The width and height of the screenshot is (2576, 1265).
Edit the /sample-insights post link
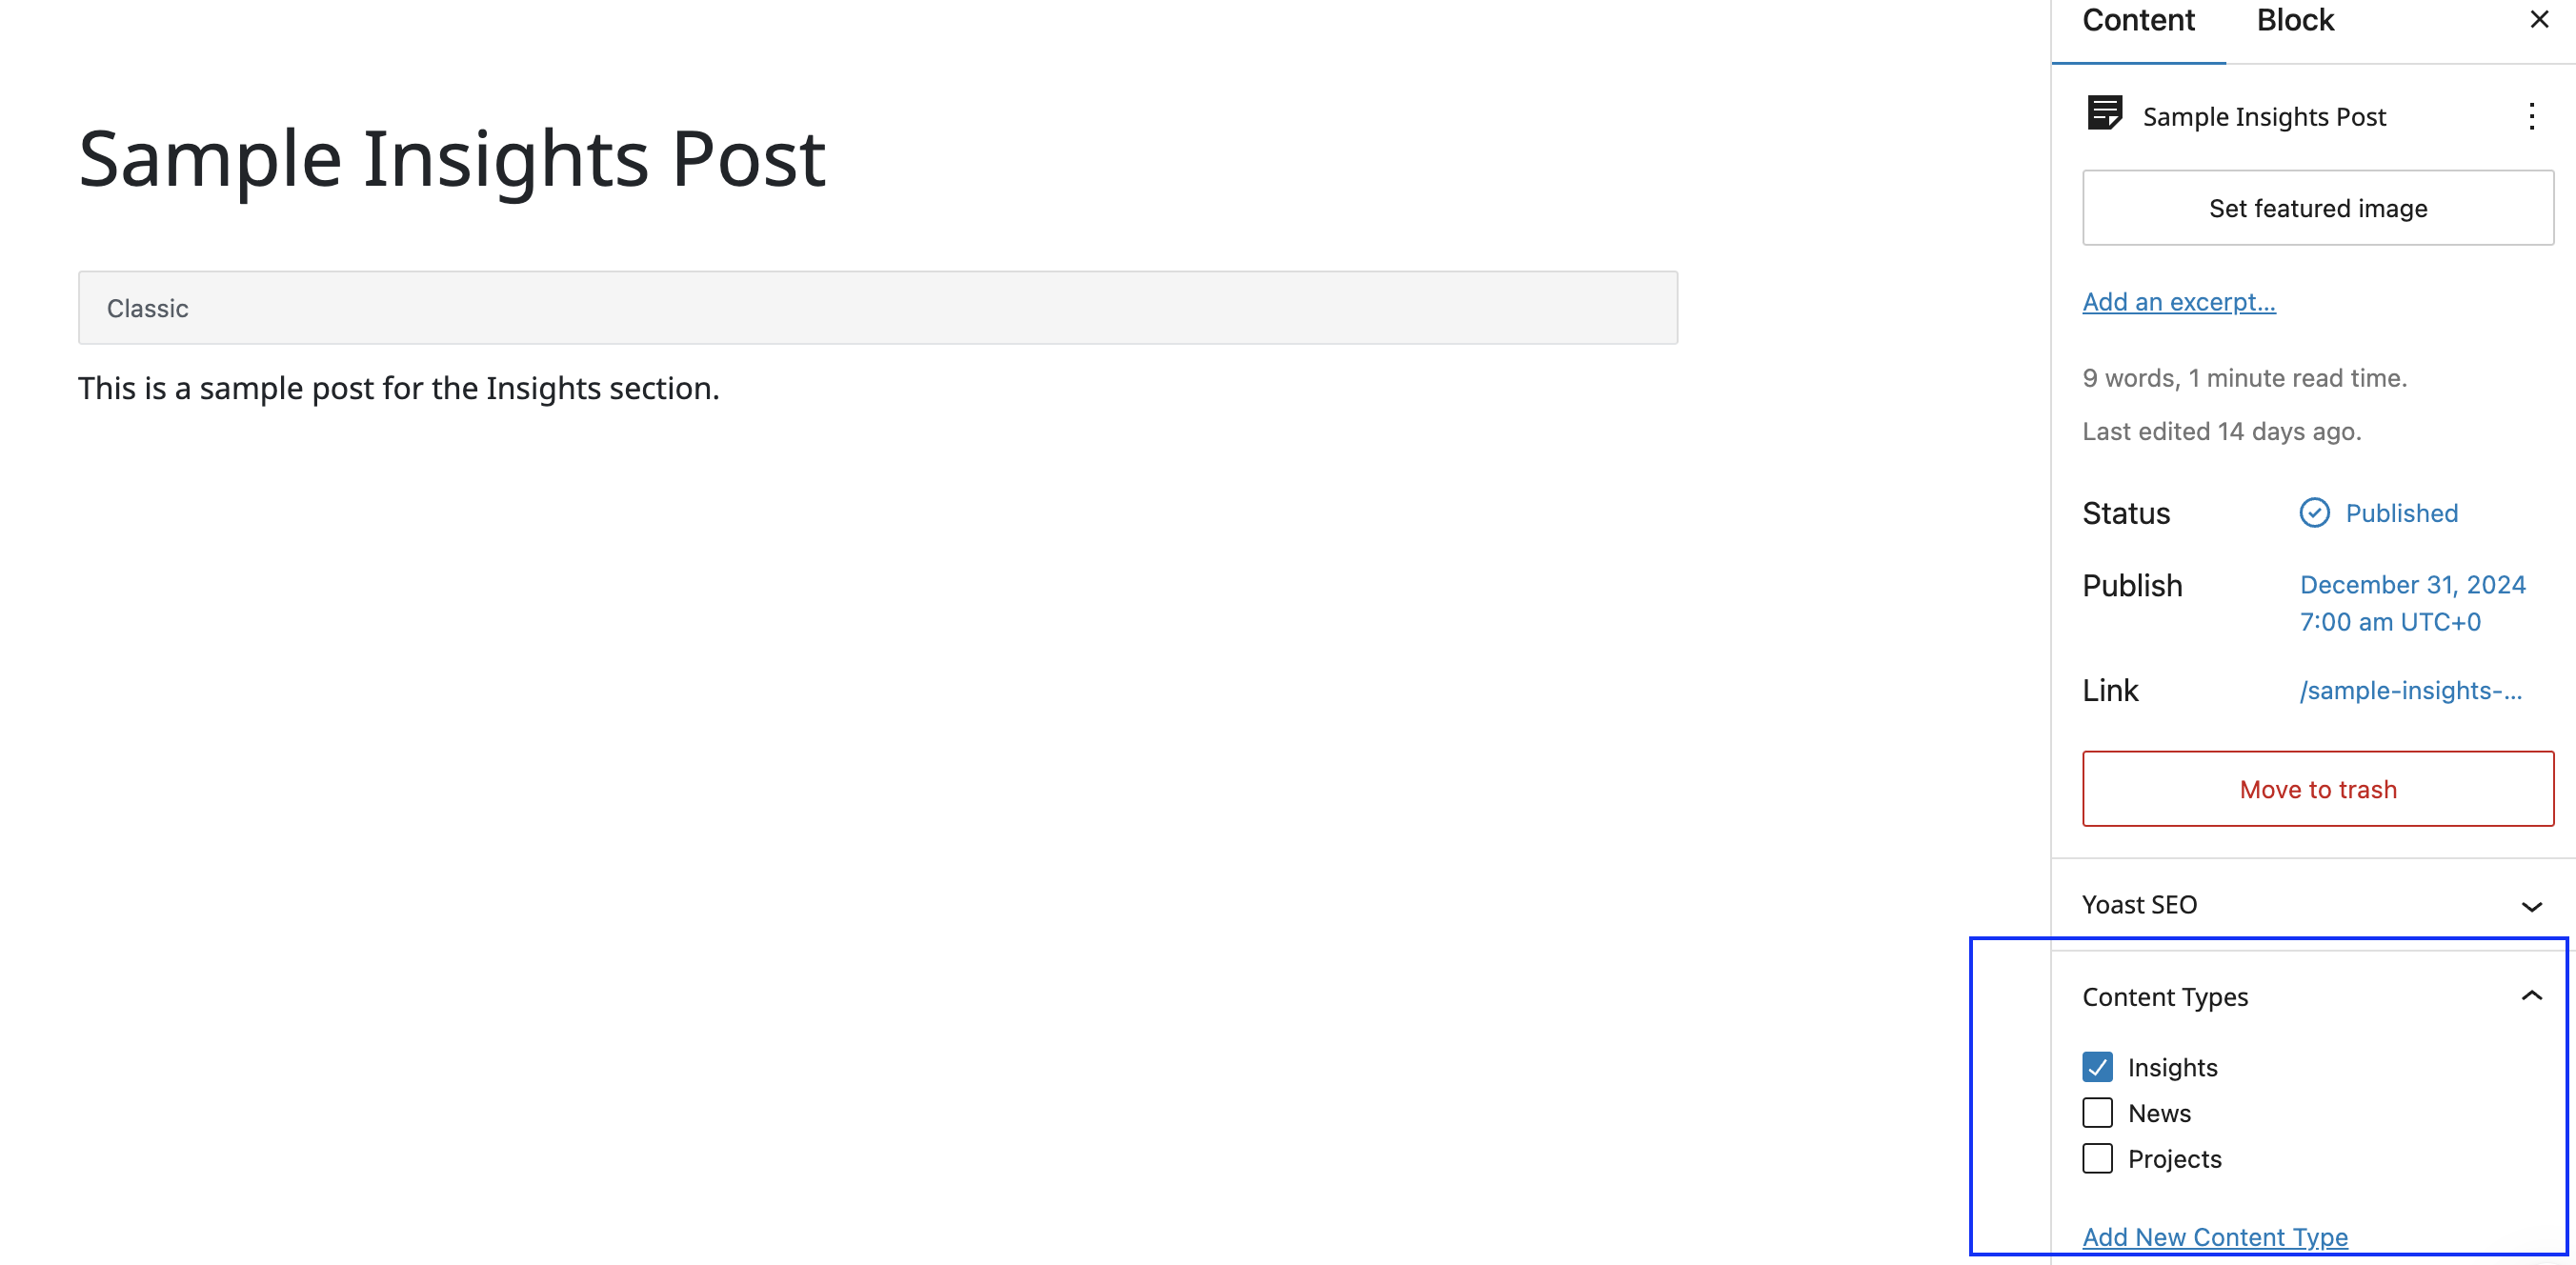click(x=2410, y=691)
